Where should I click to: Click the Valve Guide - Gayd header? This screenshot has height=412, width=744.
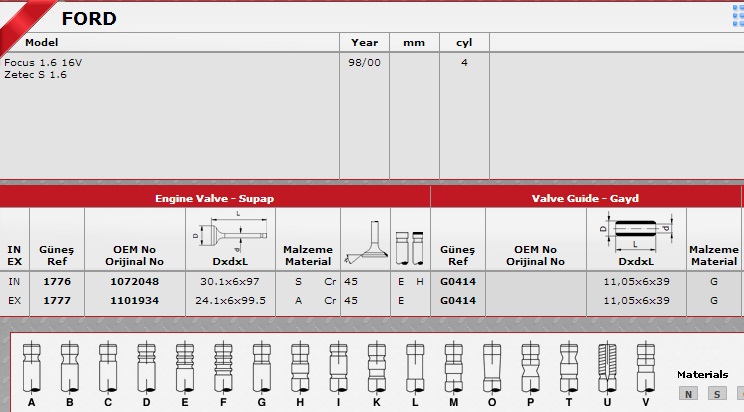point(585,198)
